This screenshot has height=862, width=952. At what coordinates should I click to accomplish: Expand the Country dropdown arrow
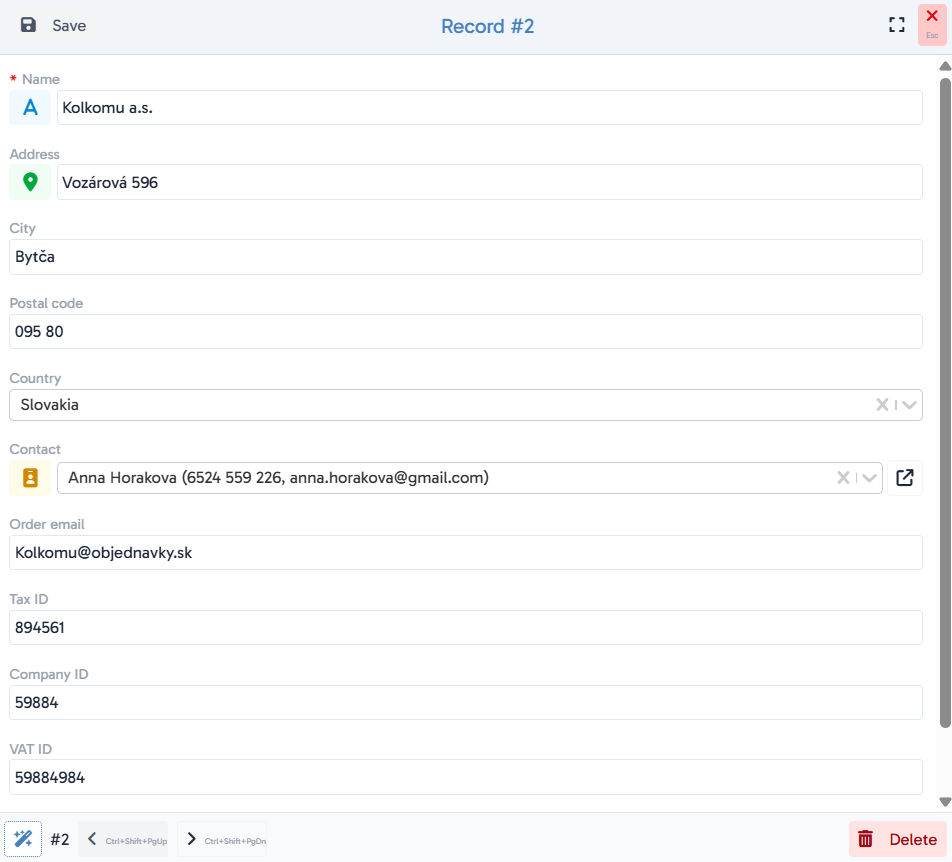tap(909, 405)
